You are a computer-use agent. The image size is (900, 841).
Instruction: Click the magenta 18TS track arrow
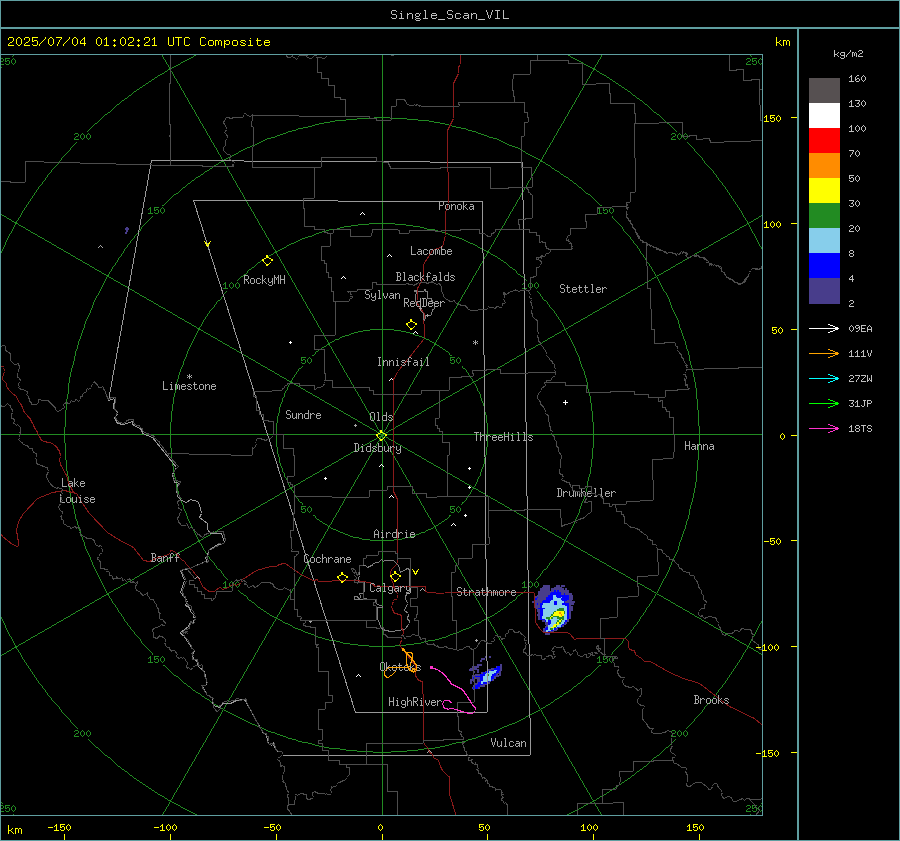point(824,428)
